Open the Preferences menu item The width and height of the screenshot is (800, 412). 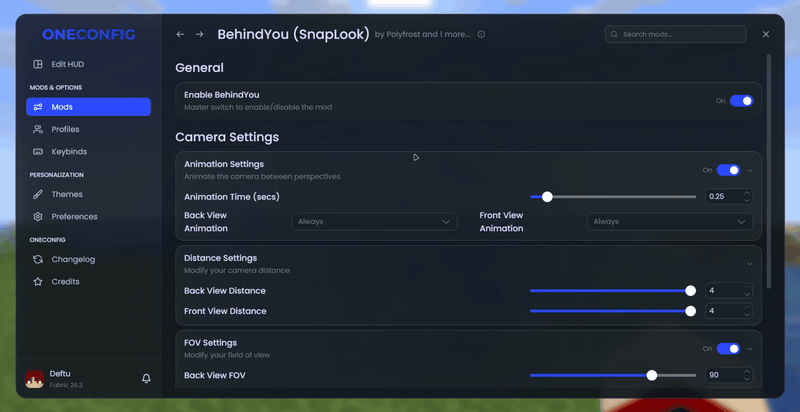pos(88,217)
